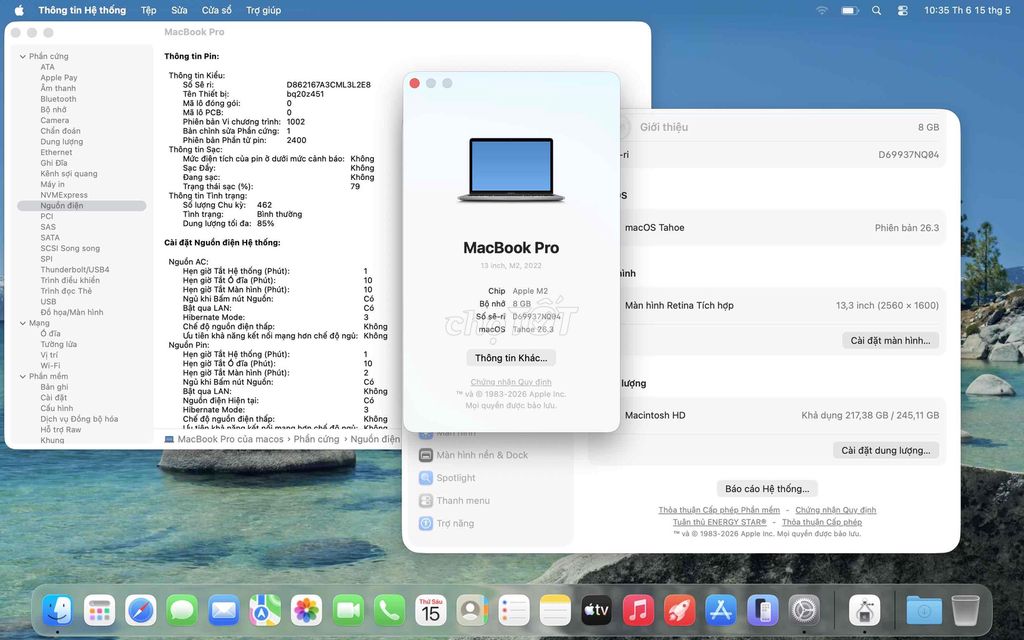Open the Cửa sổ menu

pos(217,10)
